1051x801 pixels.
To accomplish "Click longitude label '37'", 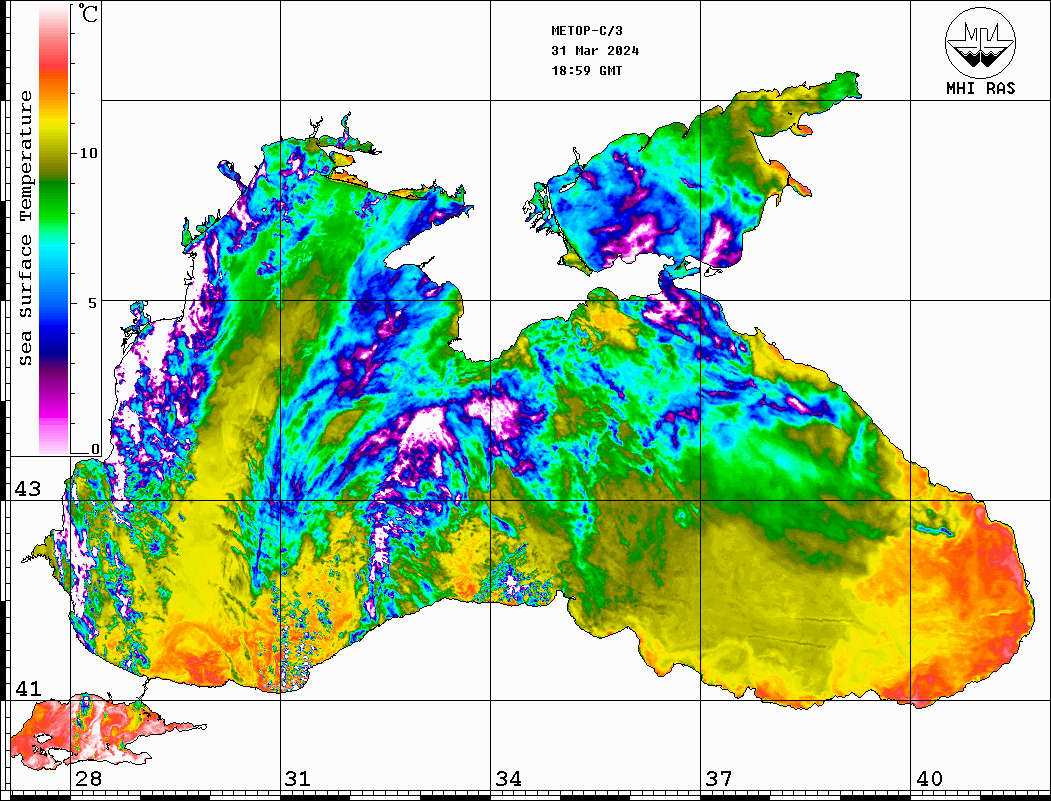I will [719, 778].
